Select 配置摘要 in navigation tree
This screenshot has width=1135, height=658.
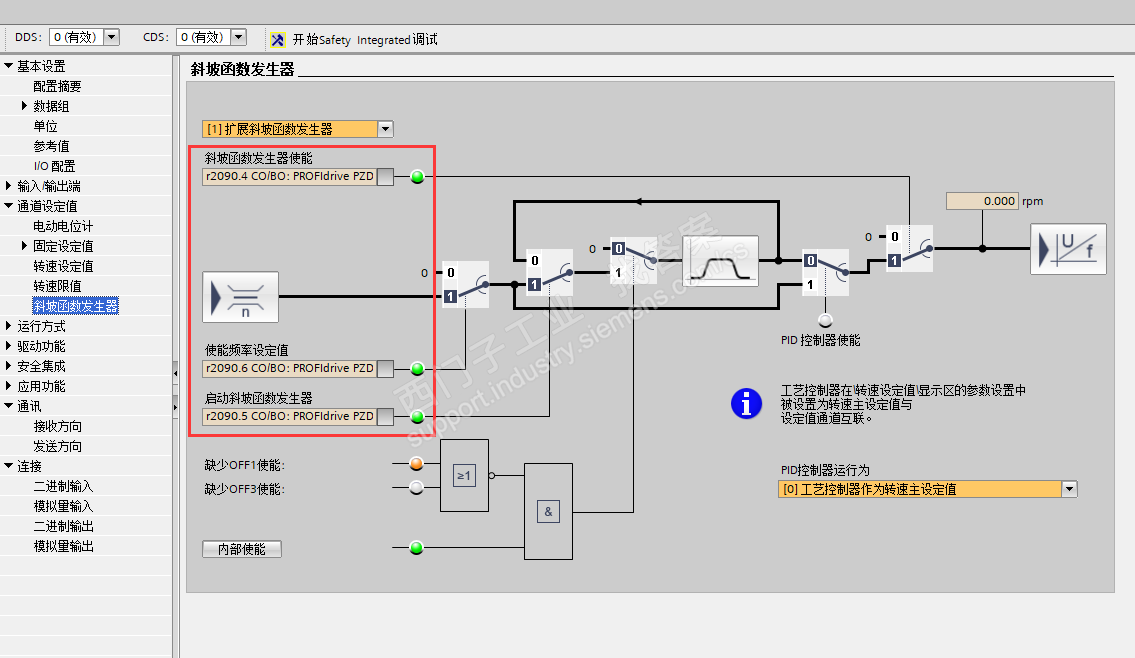tap(57, 86)
